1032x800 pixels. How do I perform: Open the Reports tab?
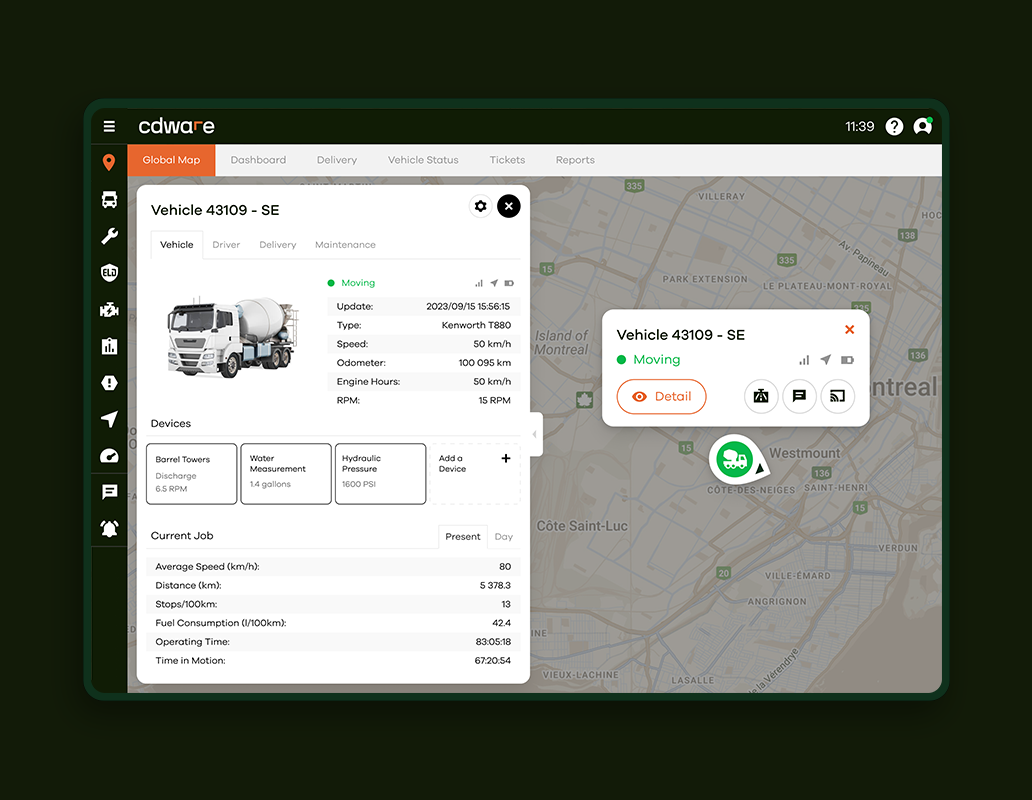coord(575,160)
